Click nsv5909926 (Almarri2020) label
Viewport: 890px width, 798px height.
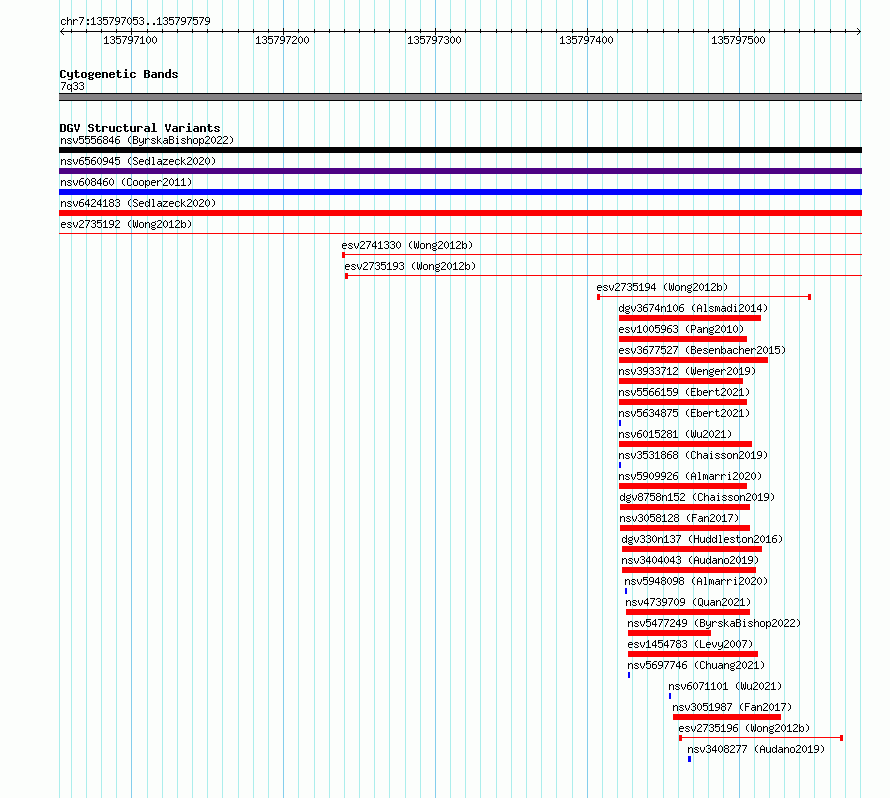(690, 476)
